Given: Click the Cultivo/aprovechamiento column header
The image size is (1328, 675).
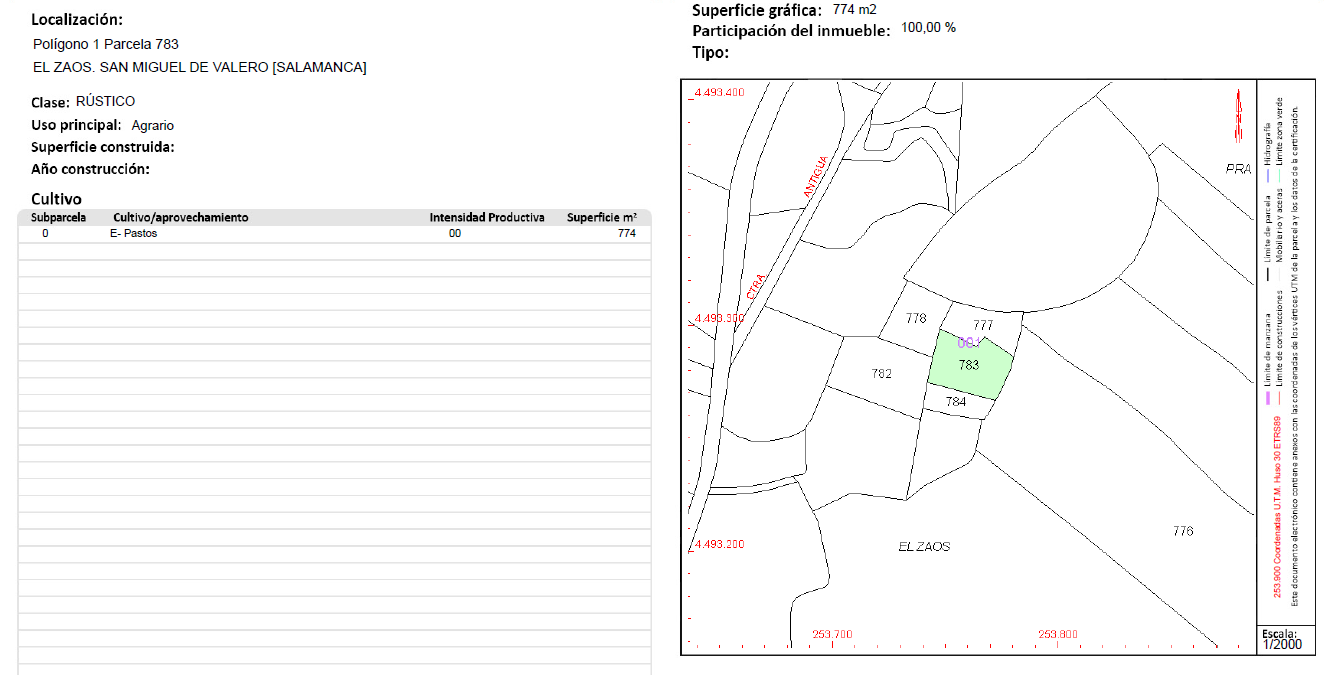Looking at the screenshot, I should pos(180,217).
